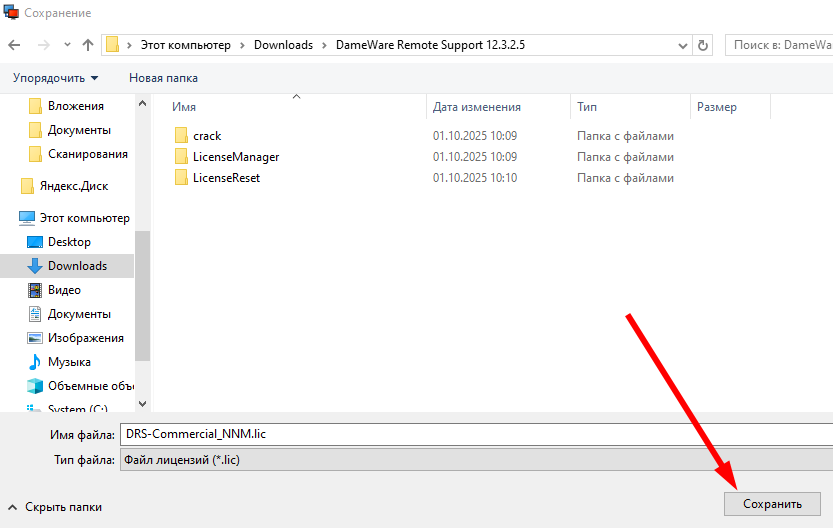Image resolution: width=833 pixels, height=528 pixels.
Task: Open the Тип файла dropdown
Action: coord(477,460)
